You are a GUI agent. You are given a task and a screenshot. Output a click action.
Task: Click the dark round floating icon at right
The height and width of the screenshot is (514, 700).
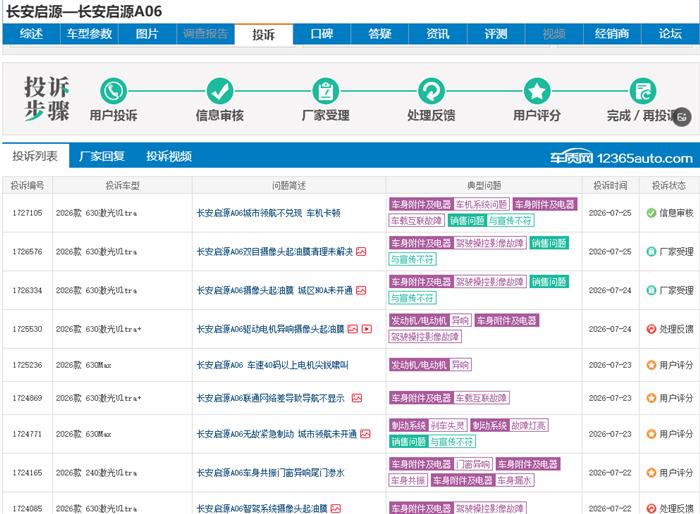pyautogui.click(x=682, y=117)
